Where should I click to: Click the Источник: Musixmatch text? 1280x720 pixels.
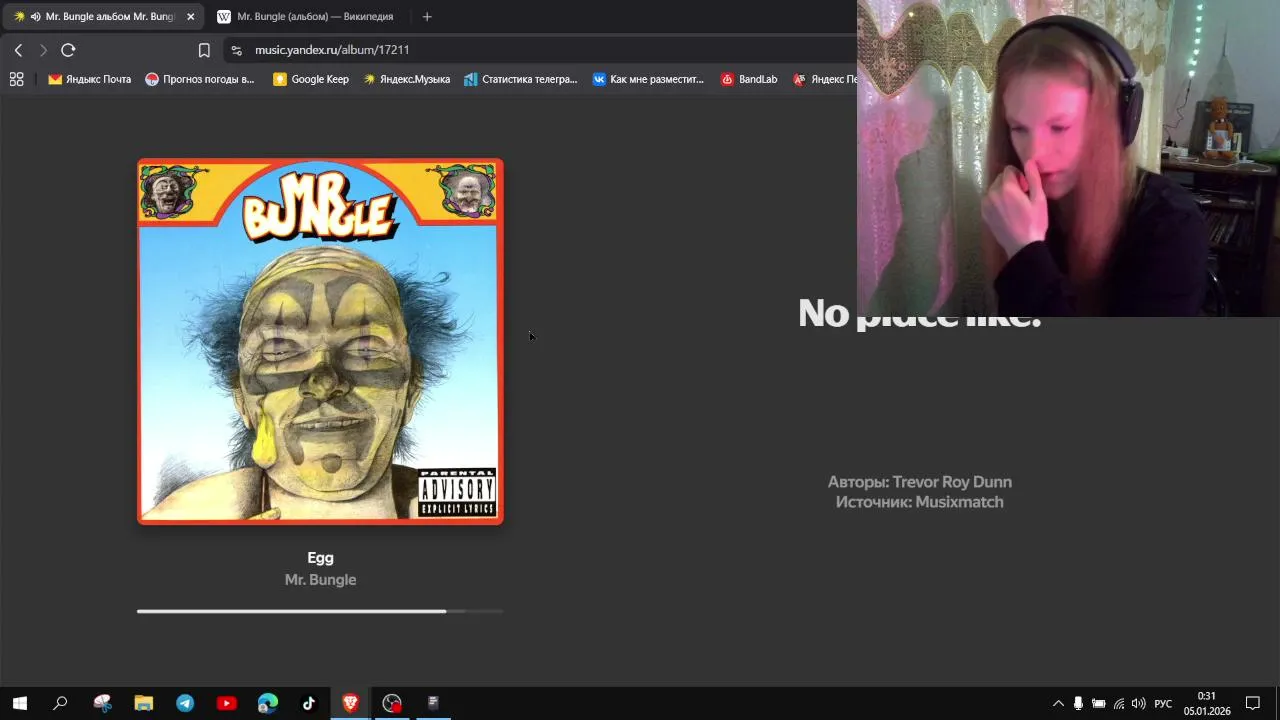[919, 502]
